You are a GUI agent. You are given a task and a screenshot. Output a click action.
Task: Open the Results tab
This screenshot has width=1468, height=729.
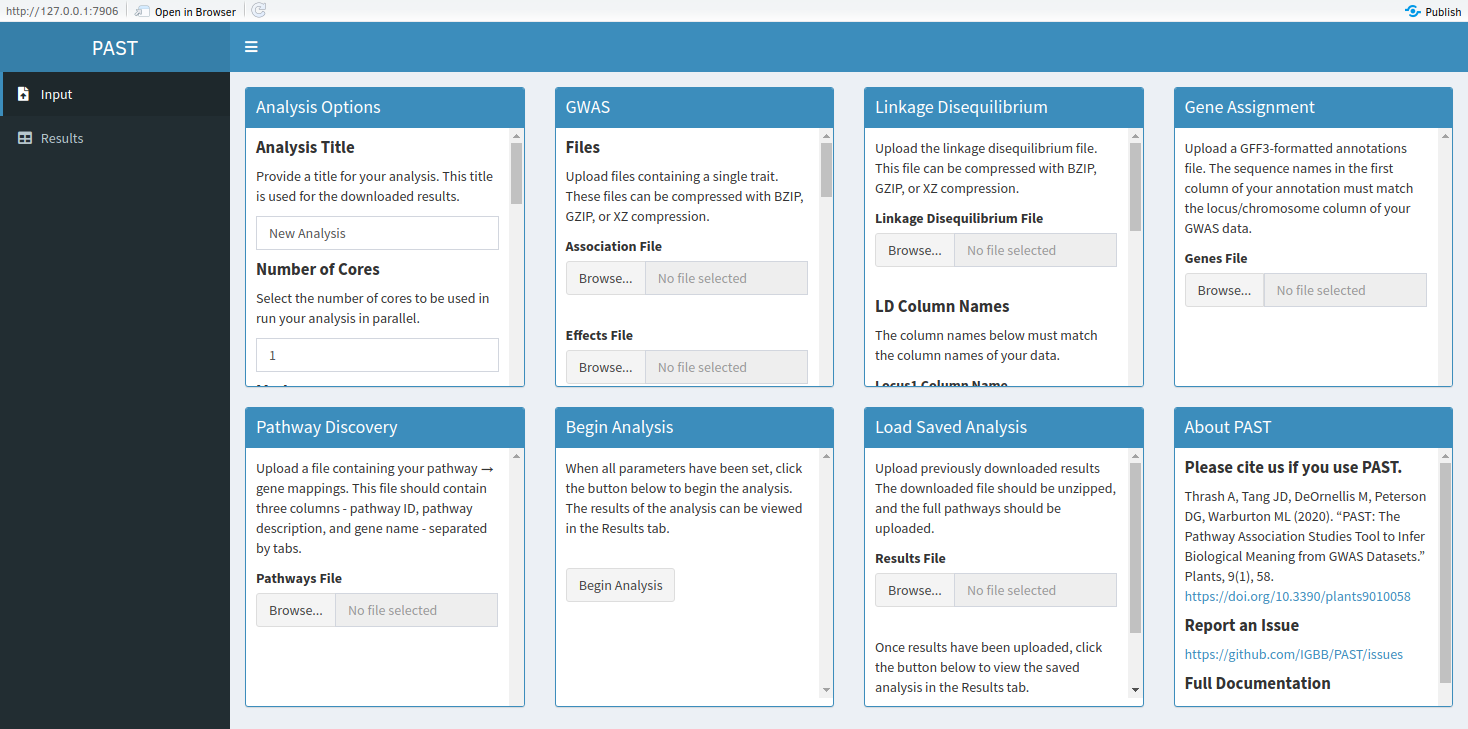[115, 138]
